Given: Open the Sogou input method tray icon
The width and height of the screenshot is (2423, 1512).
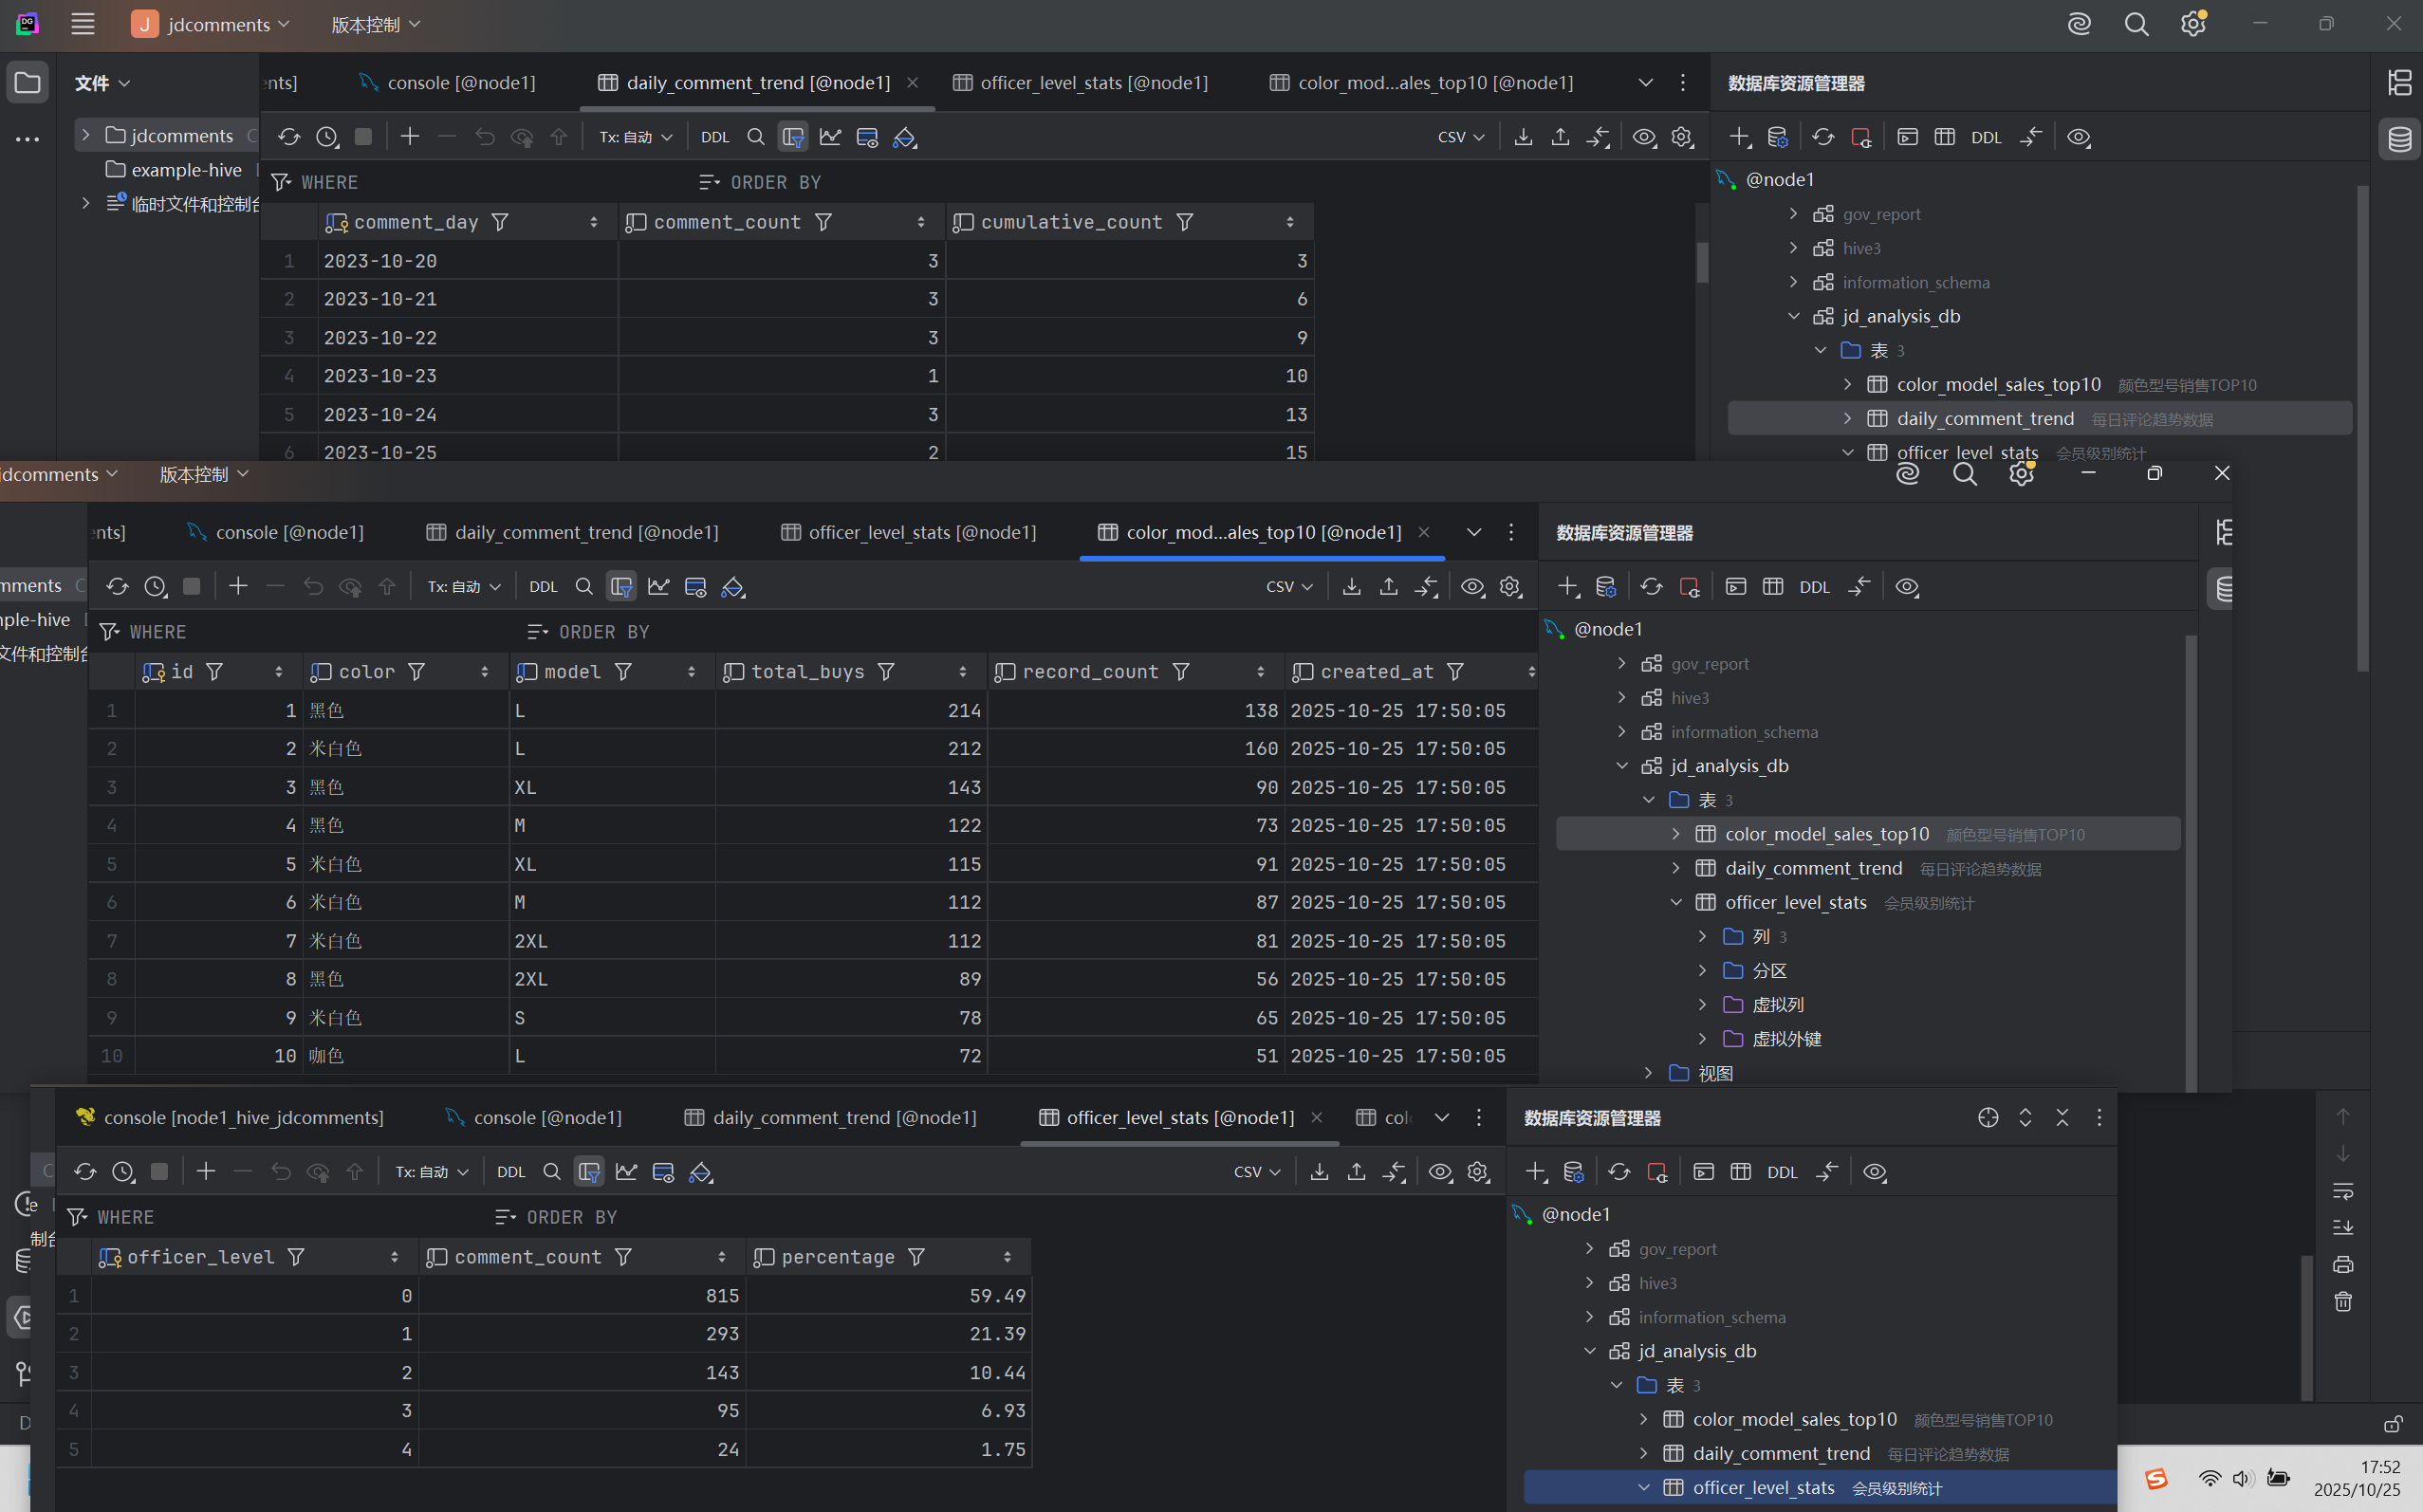Looking at the screenshot, I should 2156,1479.
